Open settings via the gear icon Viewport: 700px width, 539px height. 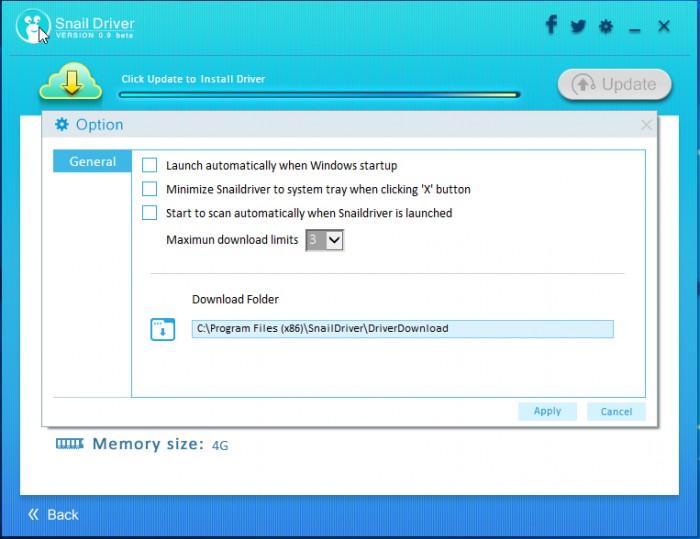coord(606,26)
